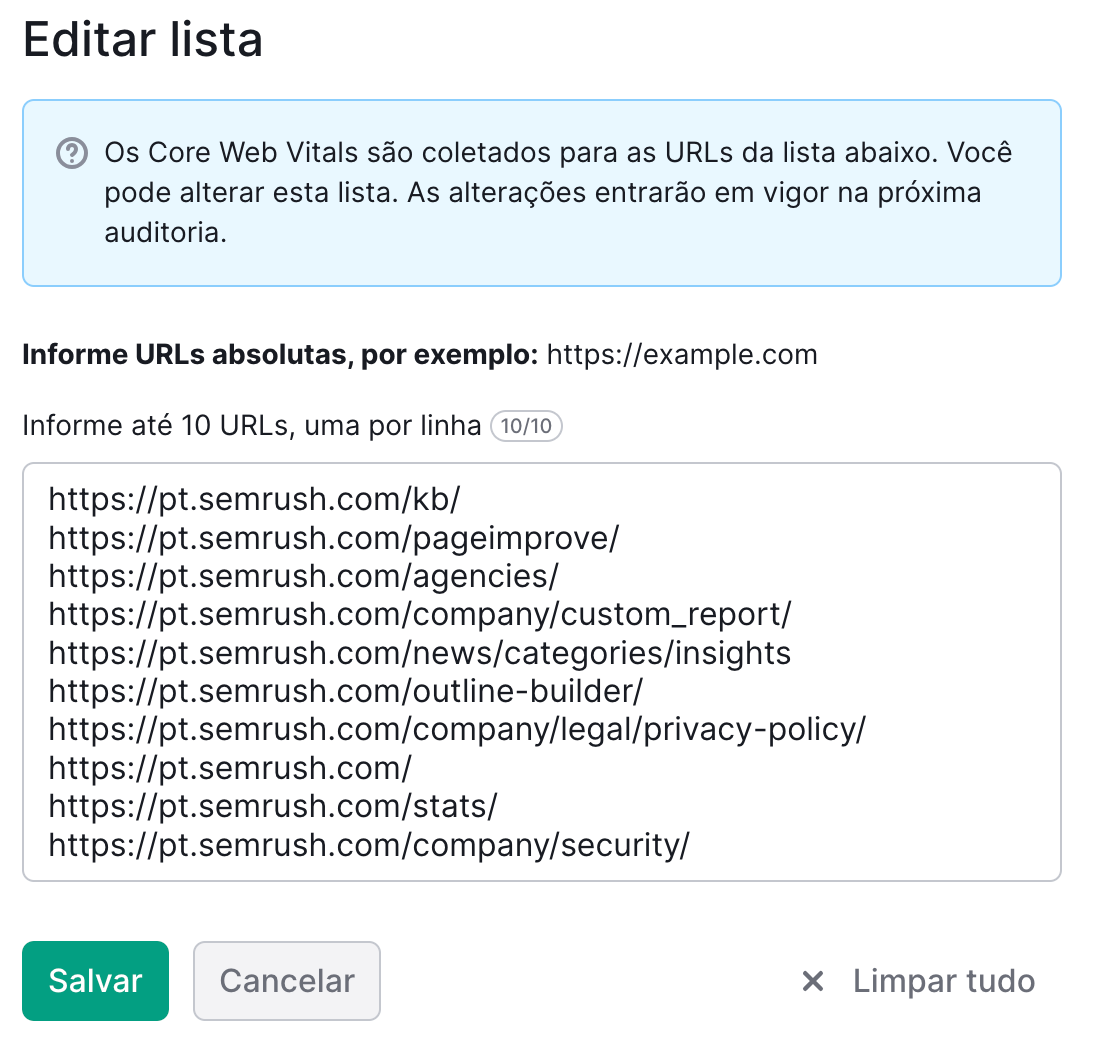The height and width of the screenshot is (1040, 1098).
Task: Click the 10/10 URL counter badge
Action: (x=526, y=426)
